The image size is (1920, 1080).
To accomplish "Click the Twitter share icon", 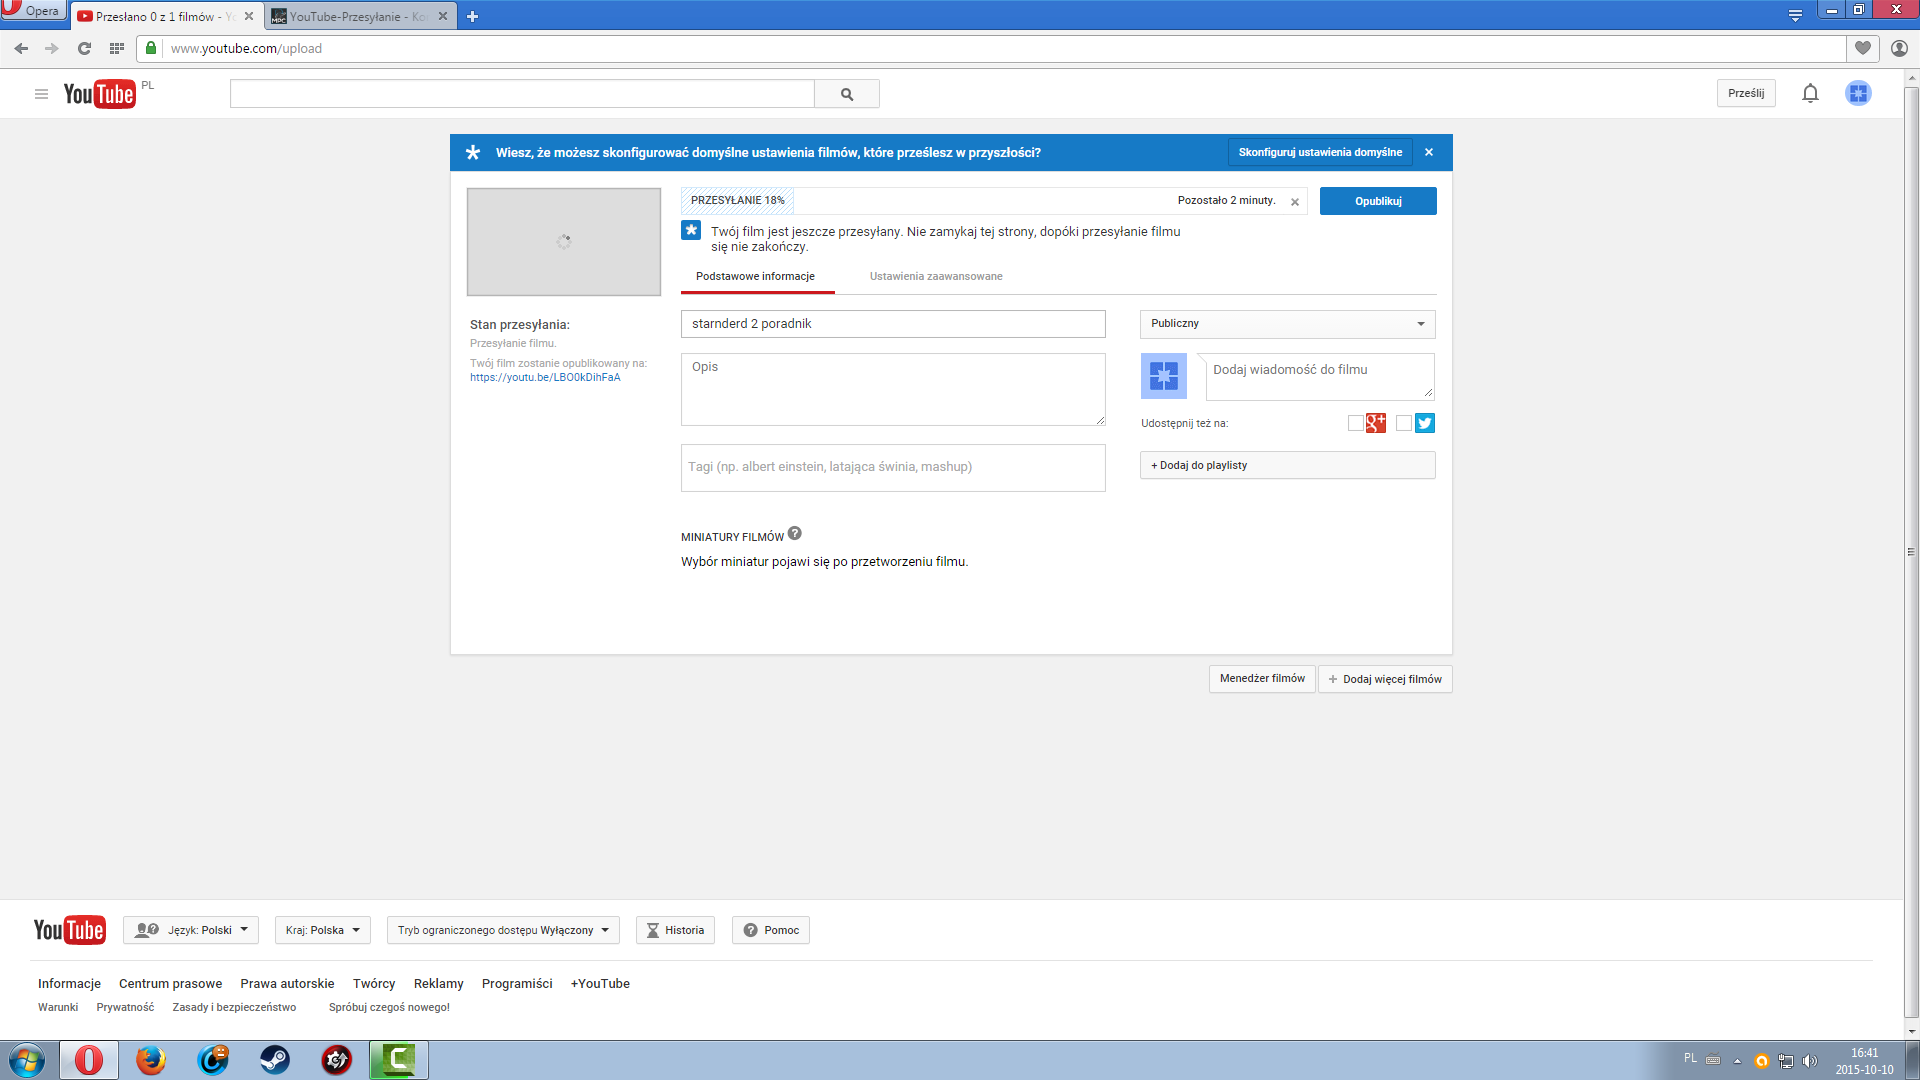I will point(1425,423).
